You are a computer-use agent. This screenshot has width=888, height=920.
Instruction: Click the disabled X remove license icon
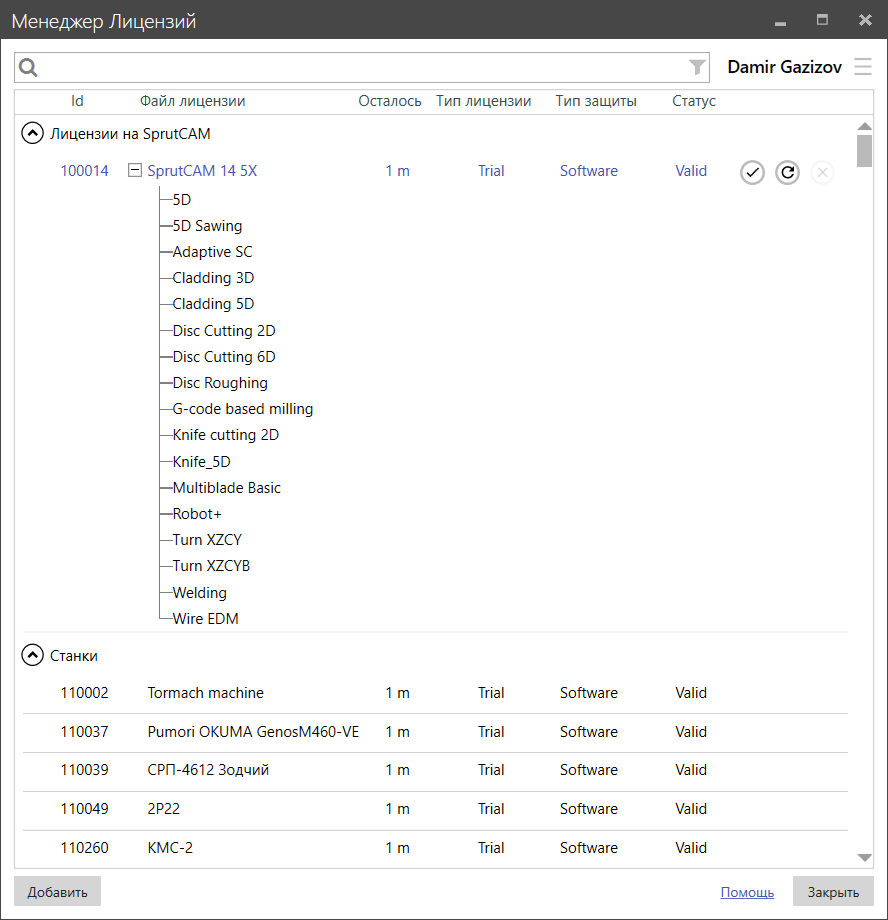click(822, 172)
